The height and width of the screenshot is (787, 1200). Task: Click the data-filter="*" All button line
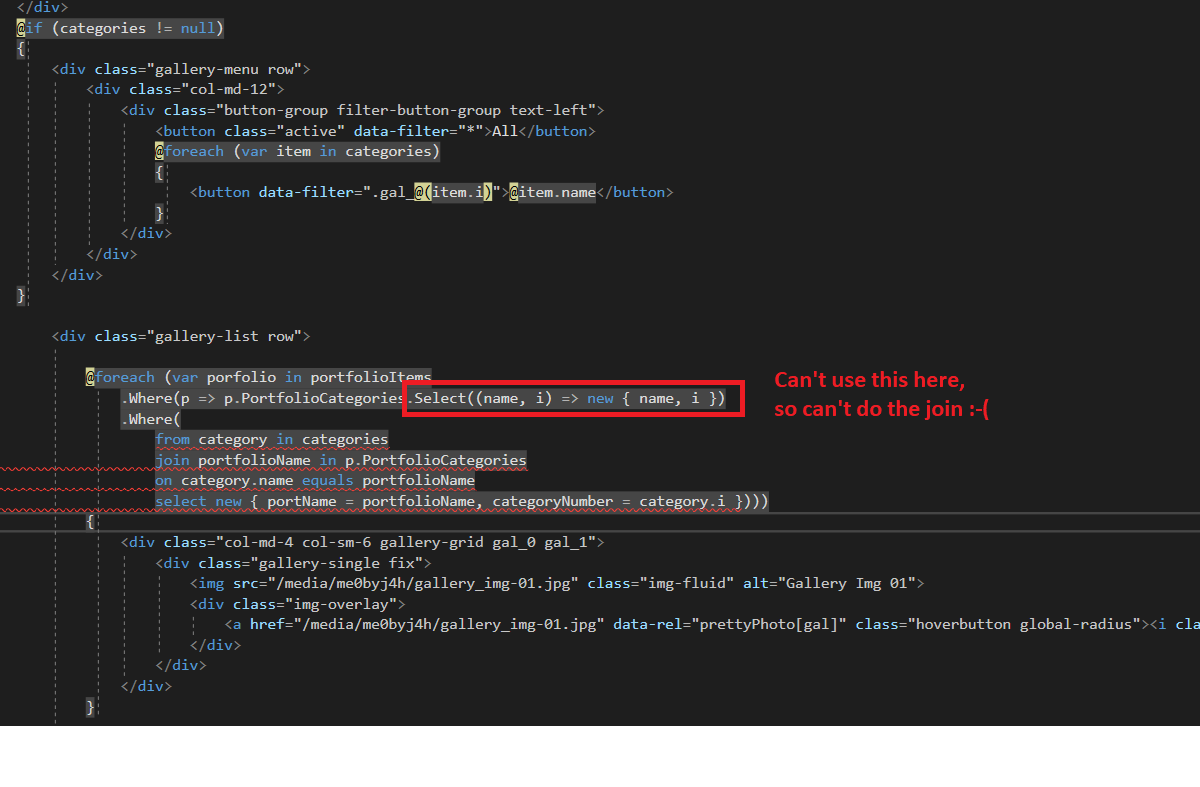click(374, 131)
